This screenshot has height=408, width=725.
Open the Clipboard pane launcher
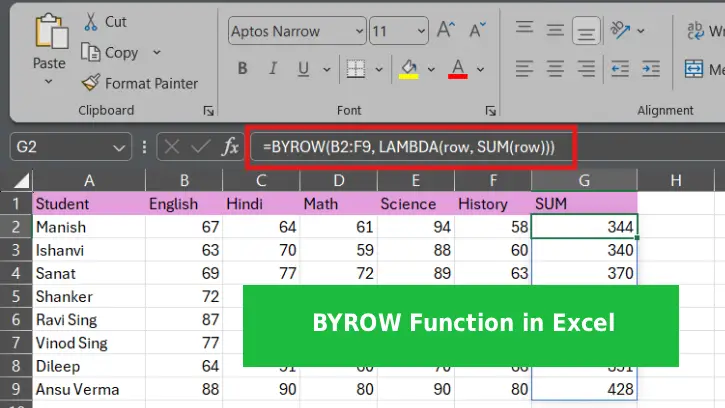click(x=209, y=111)
